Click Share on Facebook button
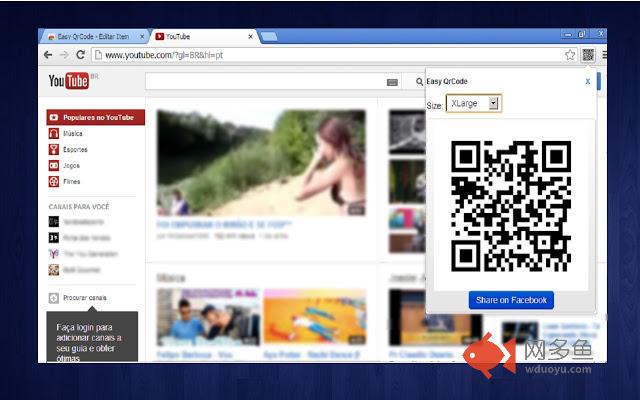 pyautogui.click(x=511, y=300)
